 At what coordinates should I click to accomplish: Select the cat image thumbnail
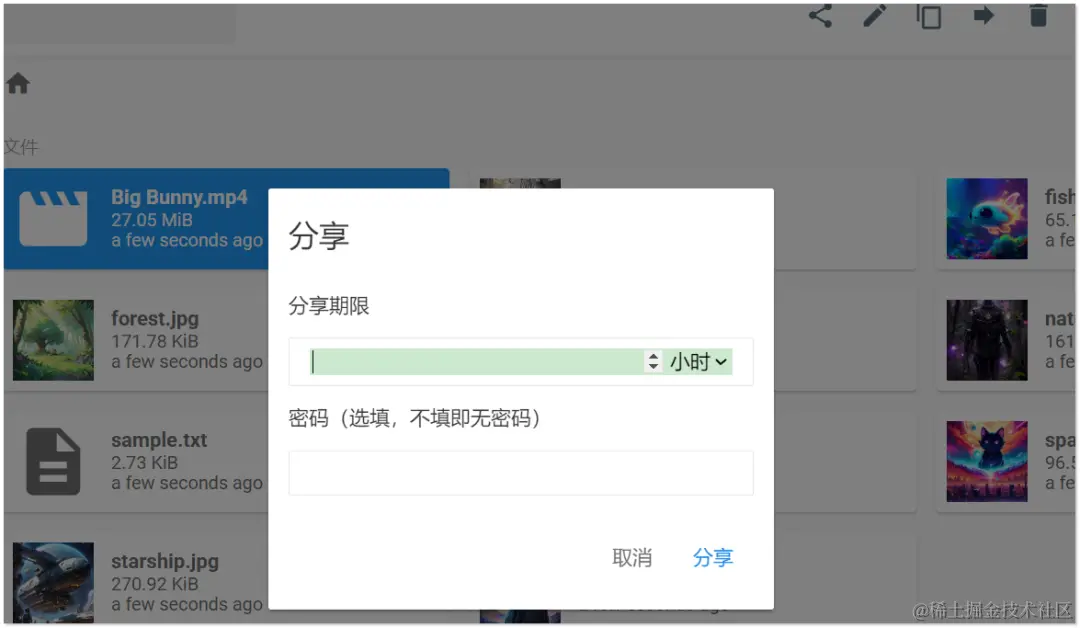point(986,461)
